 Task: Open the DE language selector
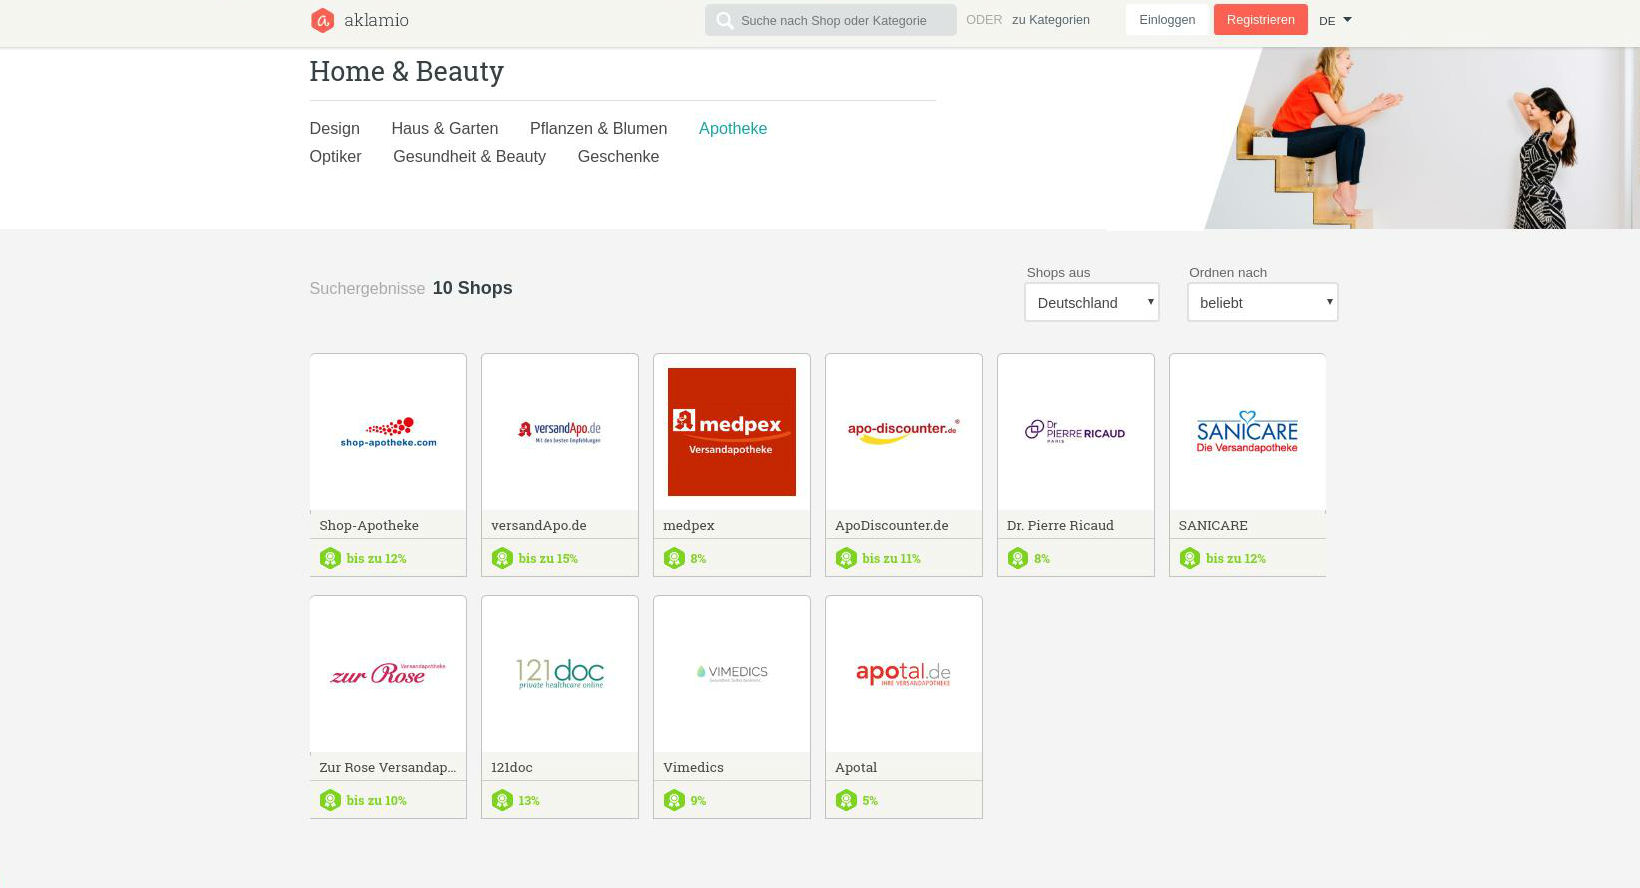(x=1335, y=20)
